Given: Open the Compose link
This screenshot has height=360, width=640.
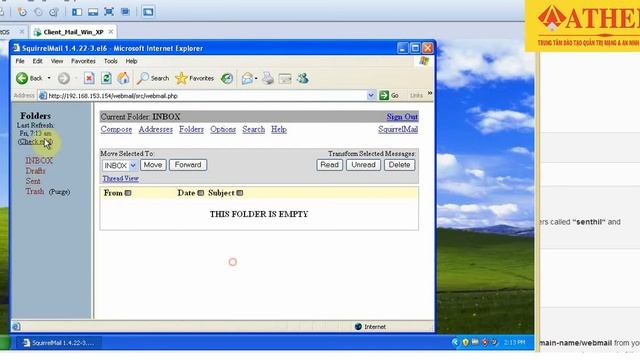Looking at the screenshot, I should click(x=116, y=129).
